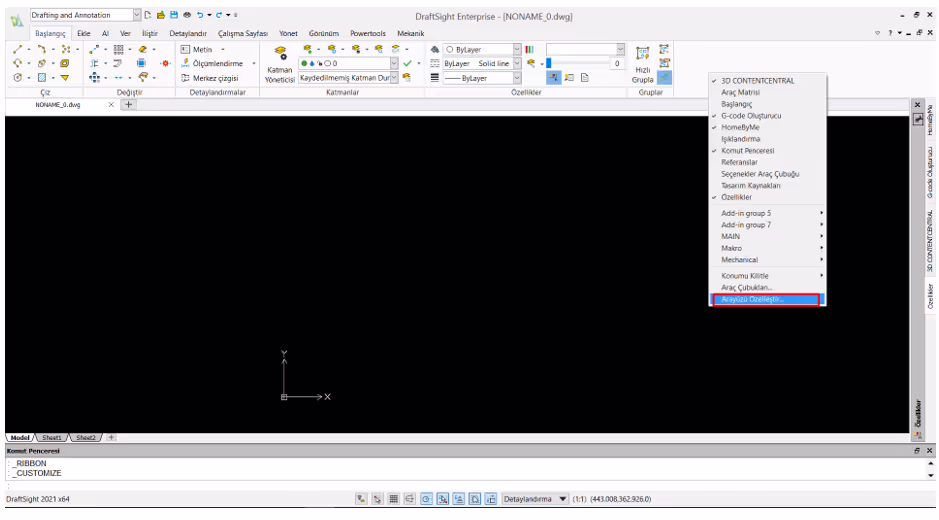939x520 pixels.
Task: Select the Line draw tool
Action: pos(17,49)
